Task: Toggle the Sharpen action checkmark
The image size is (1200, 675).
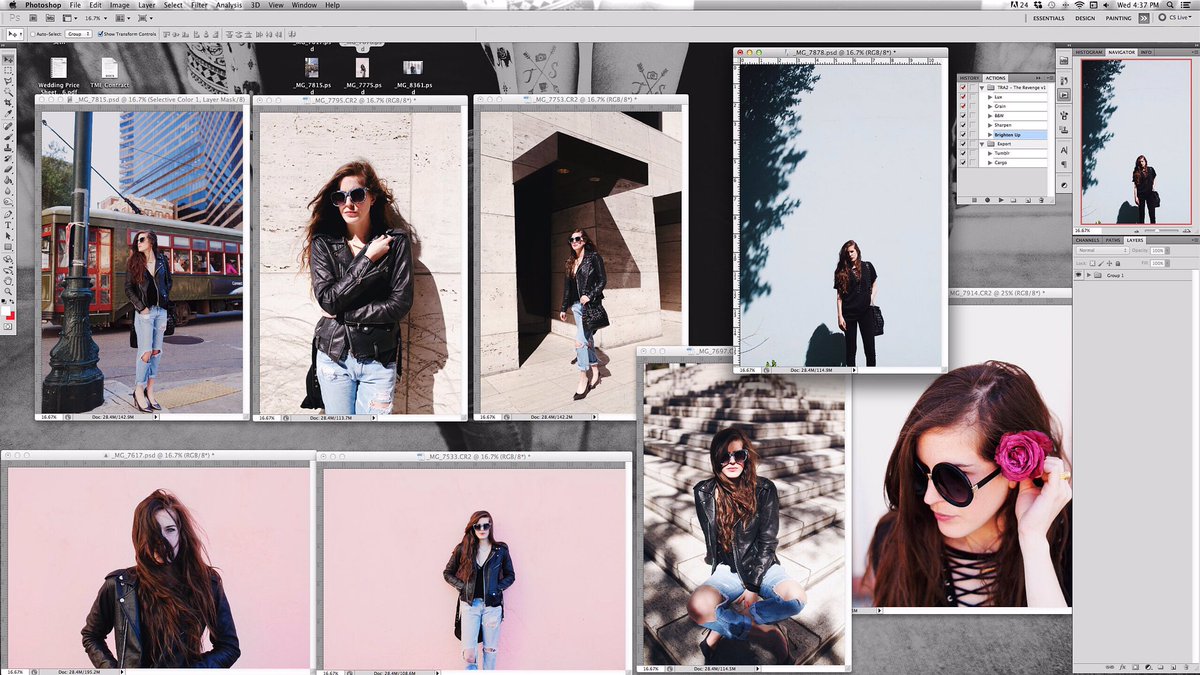Action: coord(963,125)
